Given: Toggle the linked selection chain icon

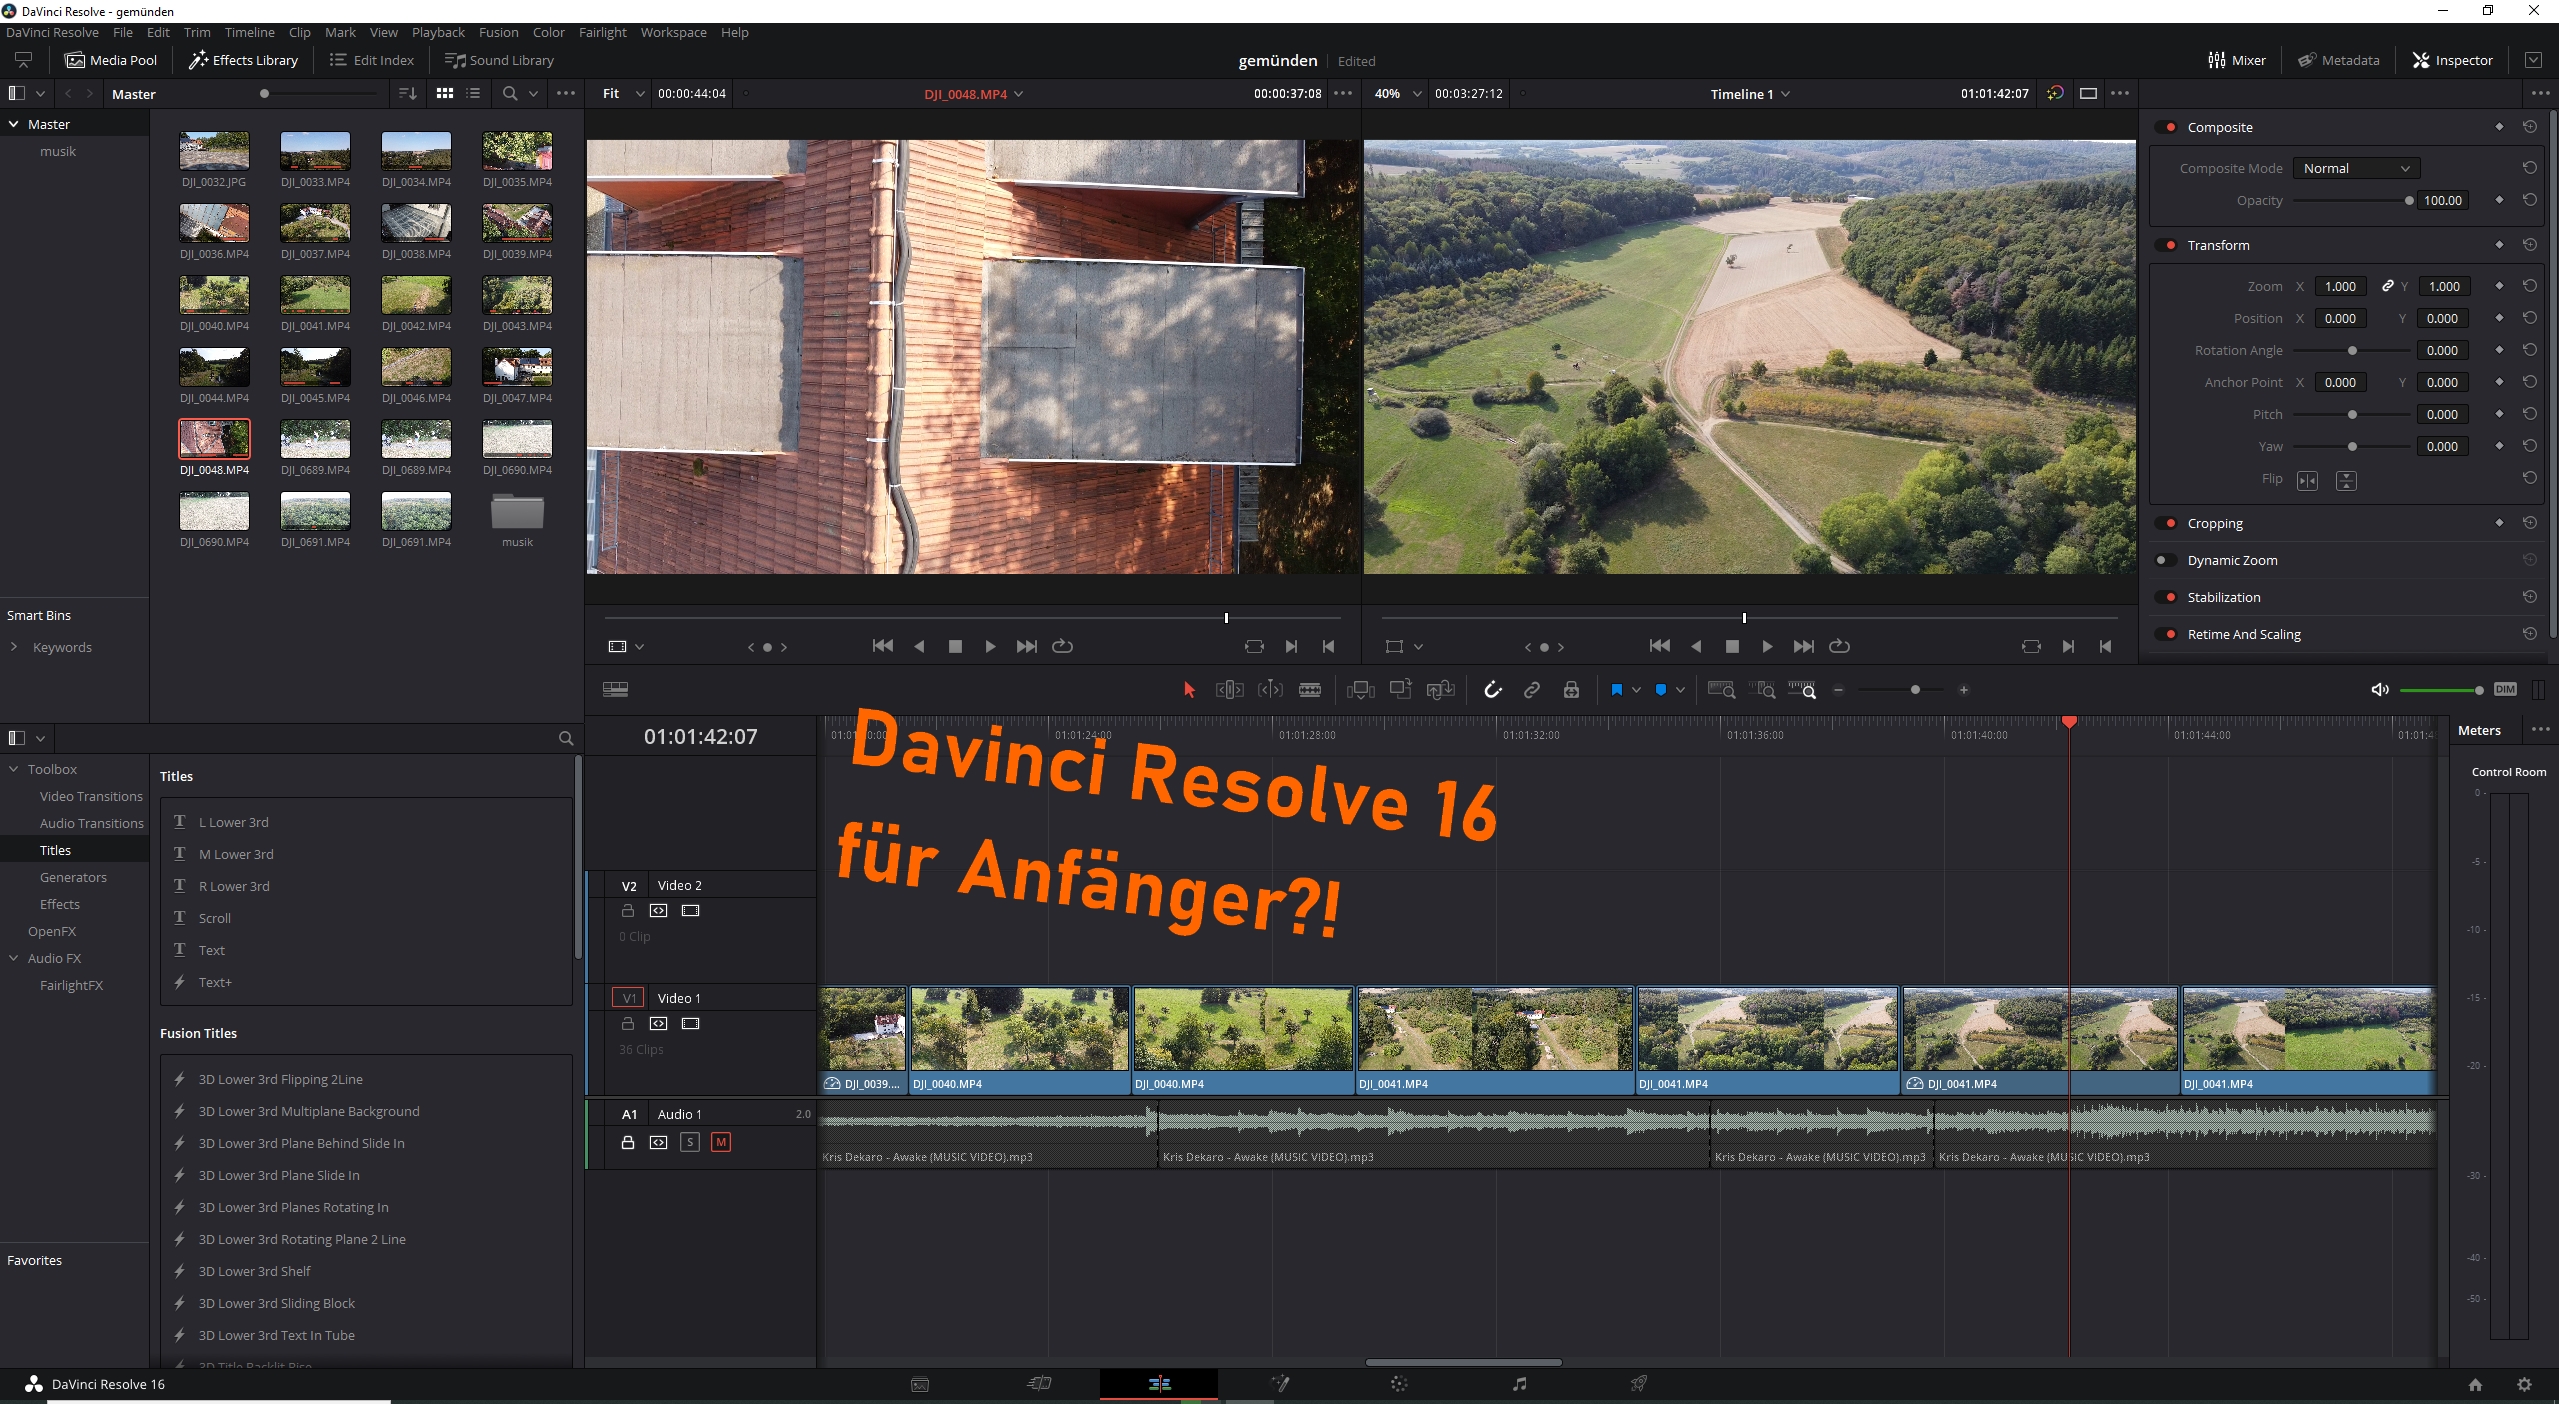Looking at the screenshot, I should (1531, 690).
